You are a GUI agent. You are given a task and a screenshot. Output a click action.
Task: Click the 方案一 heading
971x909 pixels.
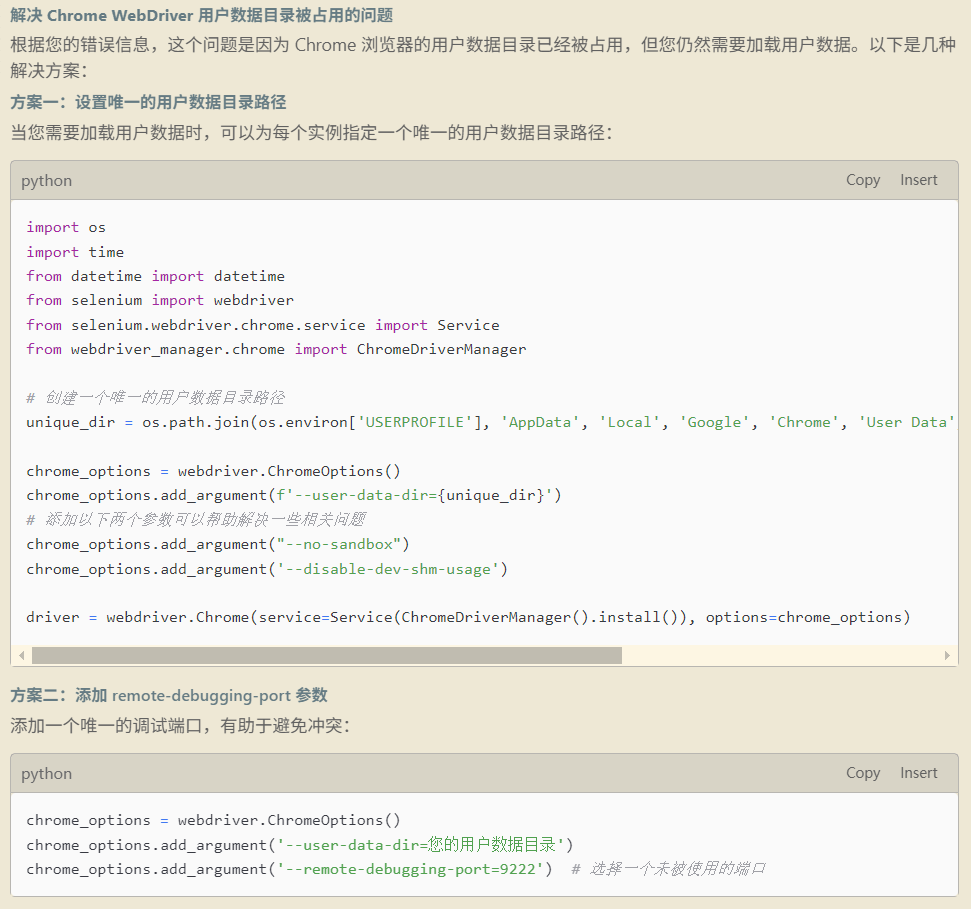click(x=148, y=102)
